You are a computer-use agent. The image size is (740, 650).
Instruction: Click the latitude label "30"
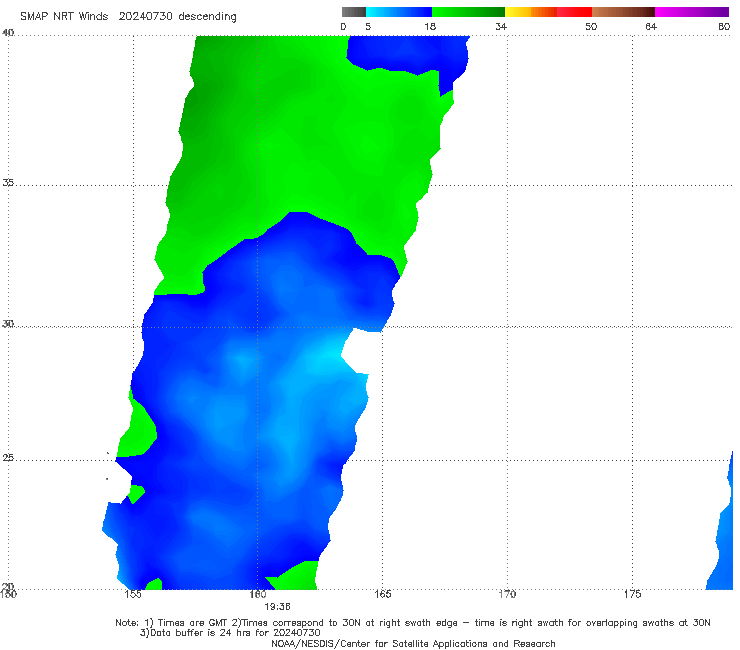[x=8, y=324]
